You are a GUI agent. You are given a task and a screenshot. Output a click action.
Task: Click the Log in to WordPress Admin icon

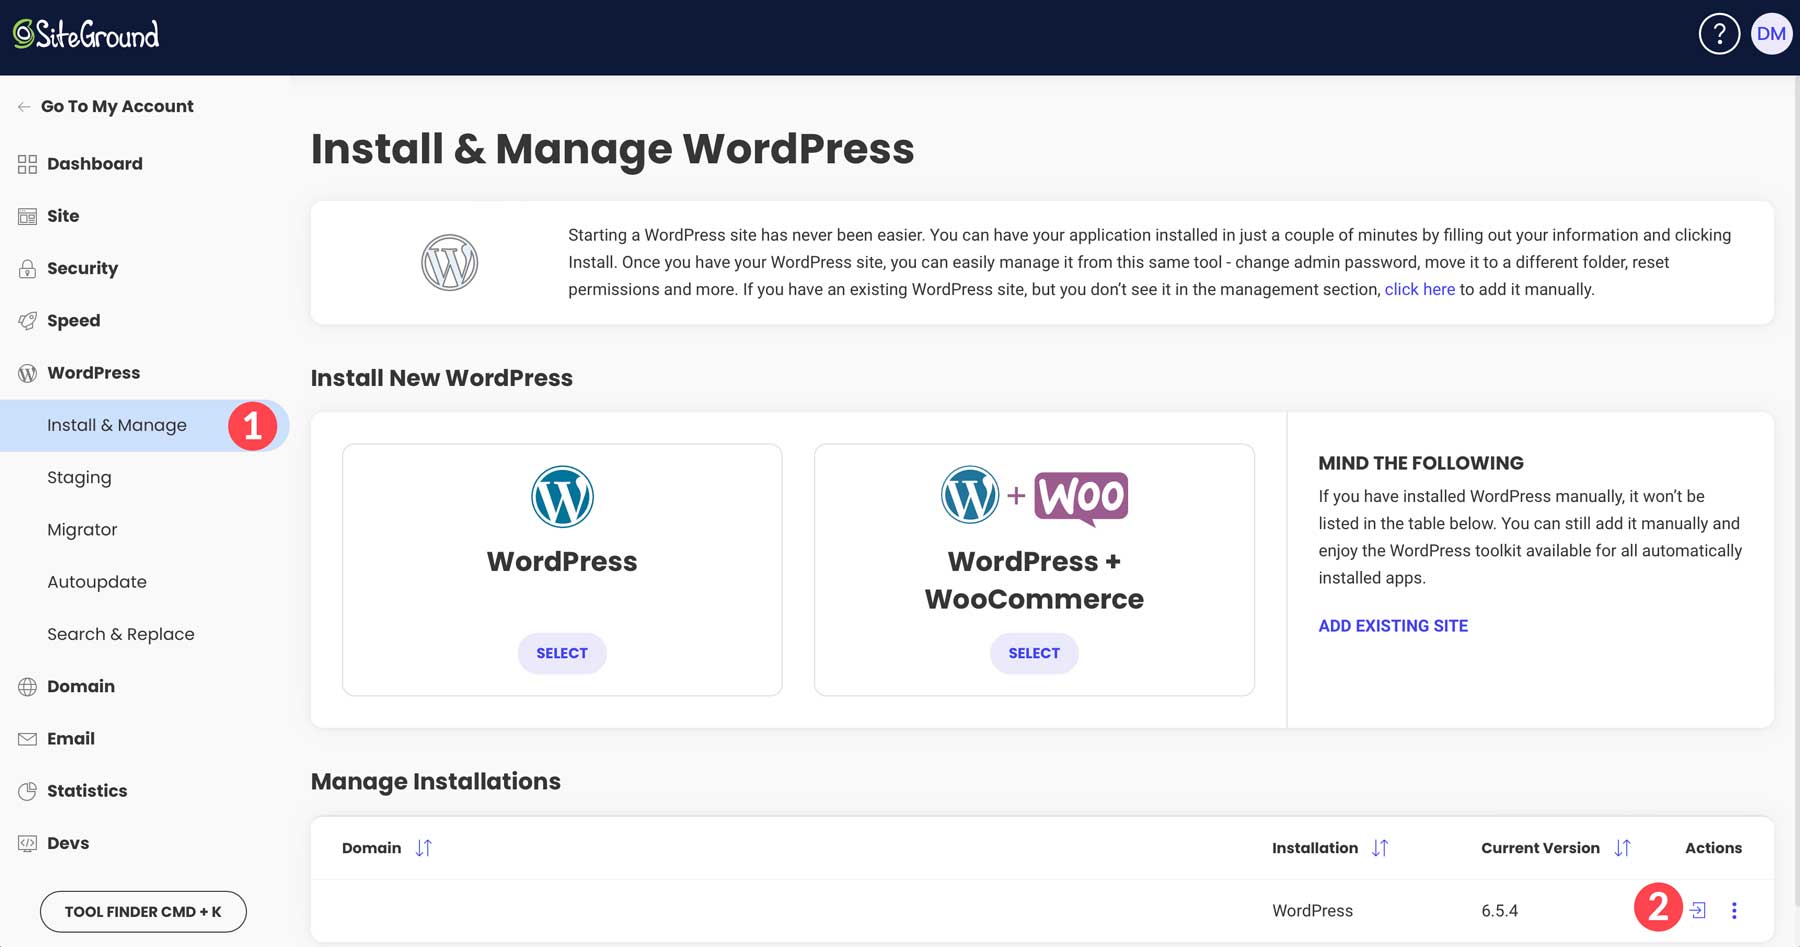1698,910
